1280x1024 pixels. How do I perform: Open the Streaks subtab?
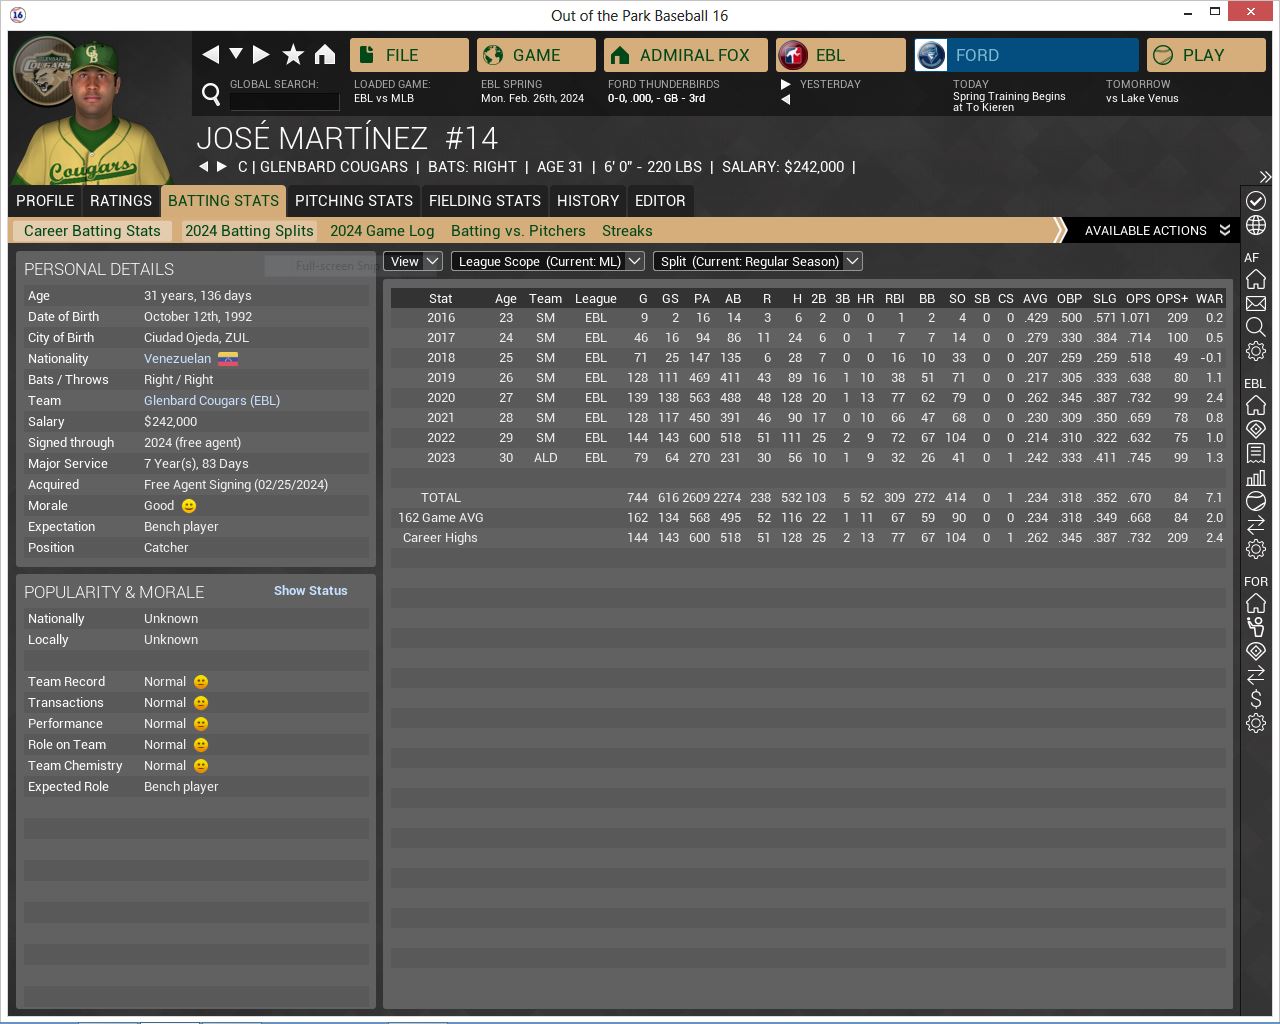627,231
